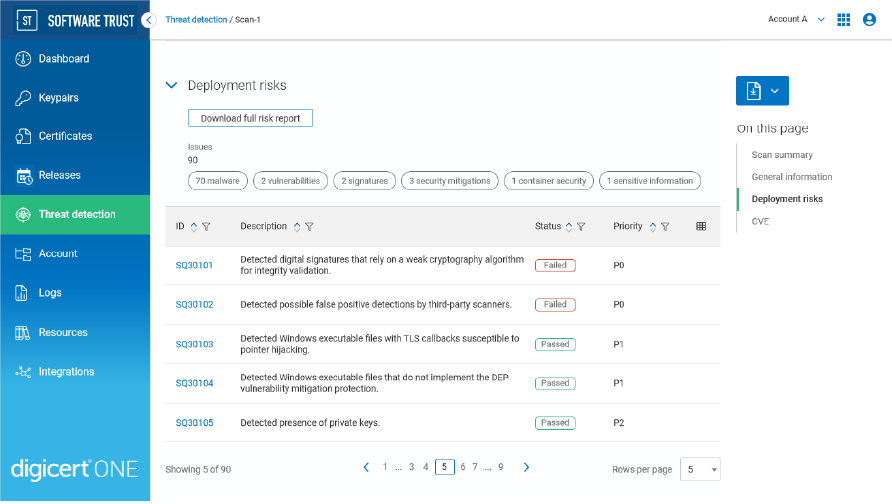Open issue SQ30103 link
Image resolution: width=892 pixels, height=504 pixels.
tap(195, 345)
